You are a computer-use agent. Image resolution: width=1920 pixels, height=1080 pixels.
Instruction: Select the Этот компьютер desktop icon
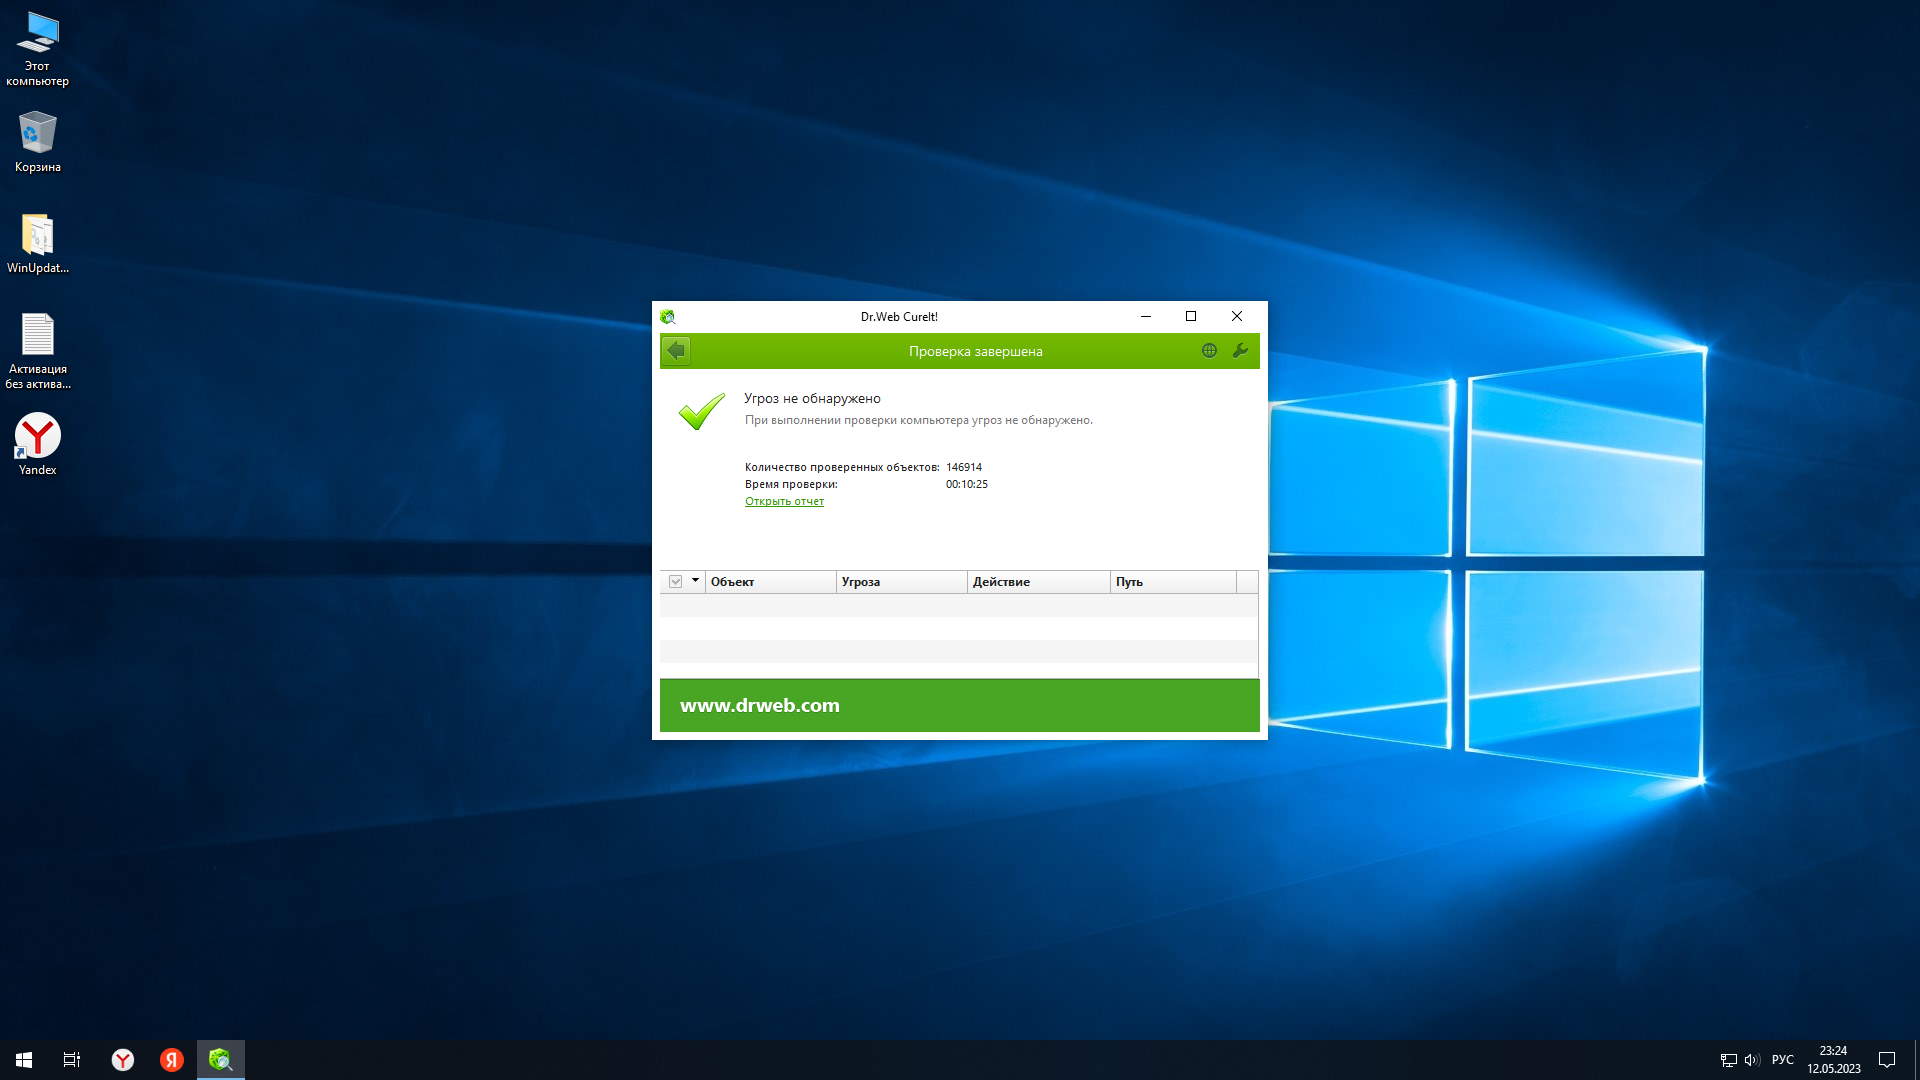(x=38, y=48)
